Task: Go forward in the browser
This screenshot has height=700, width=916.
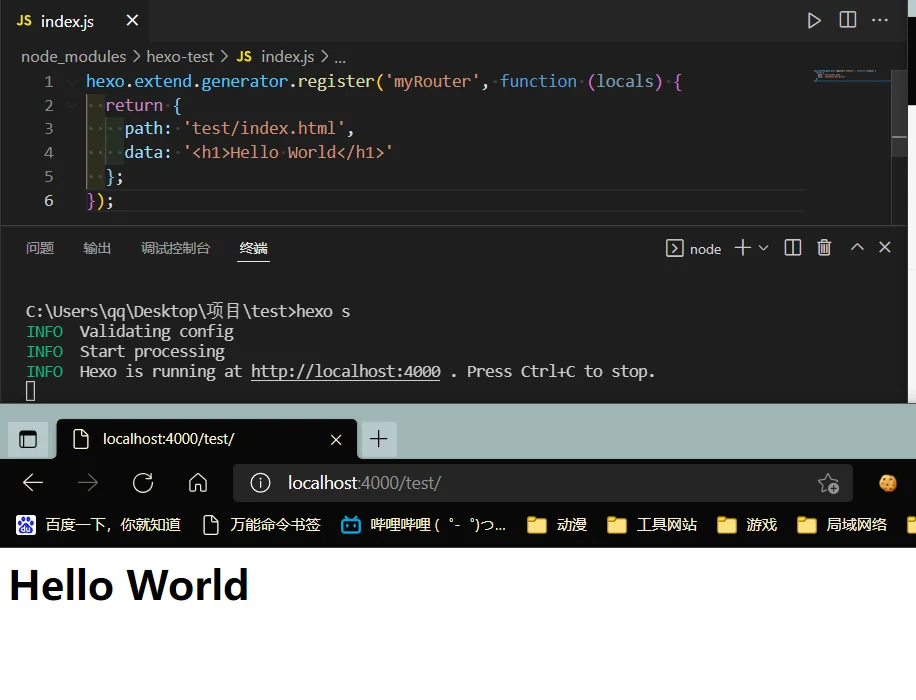Action: (88, 483)
